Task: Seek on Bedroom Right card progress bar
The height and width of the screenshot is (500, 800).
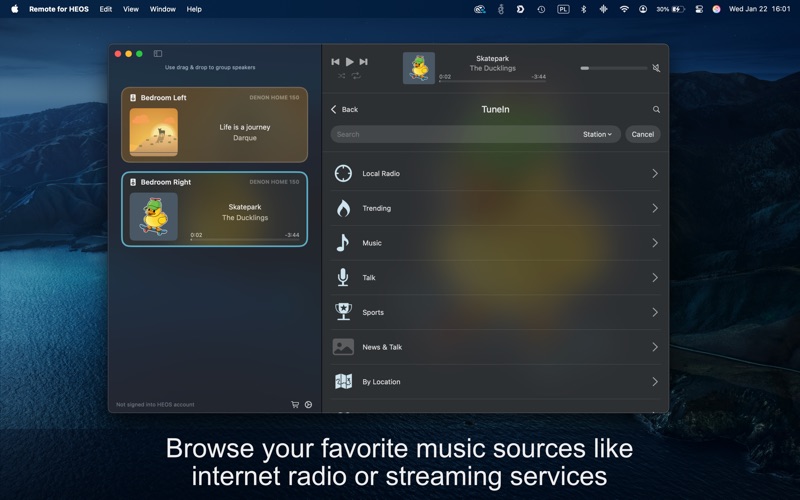Action: point(245,239)
